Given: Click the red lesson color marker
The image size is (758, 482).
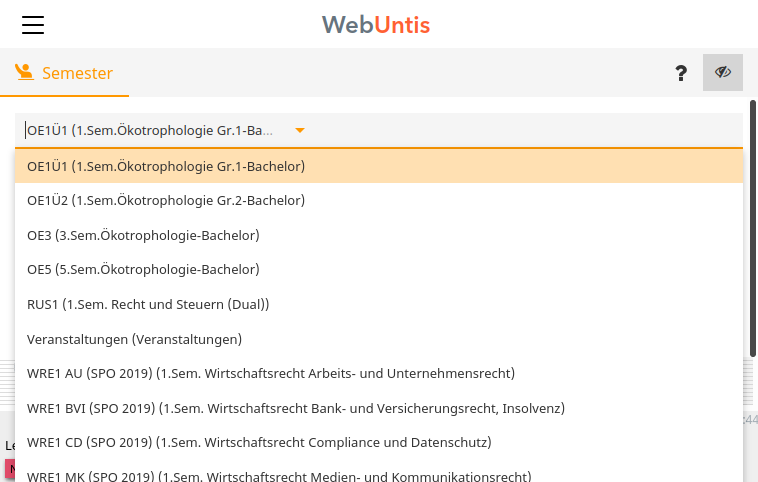Looking at the screenshot, I should (x=9, y=469).
